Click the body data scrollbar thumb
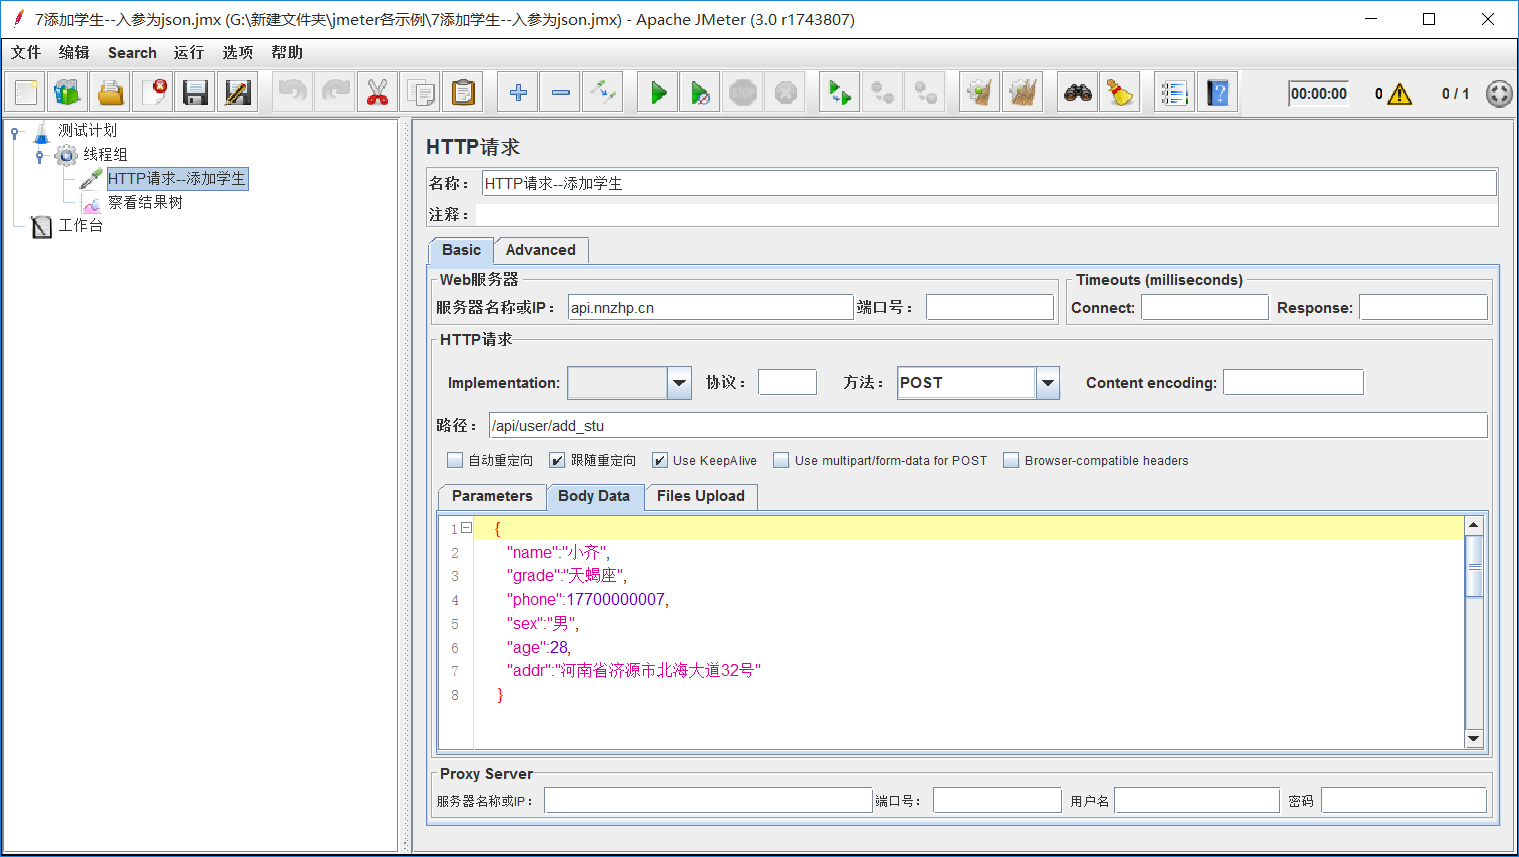Screen dimensions: 1519x857 pyautogui.click(x=1473, y=566)
